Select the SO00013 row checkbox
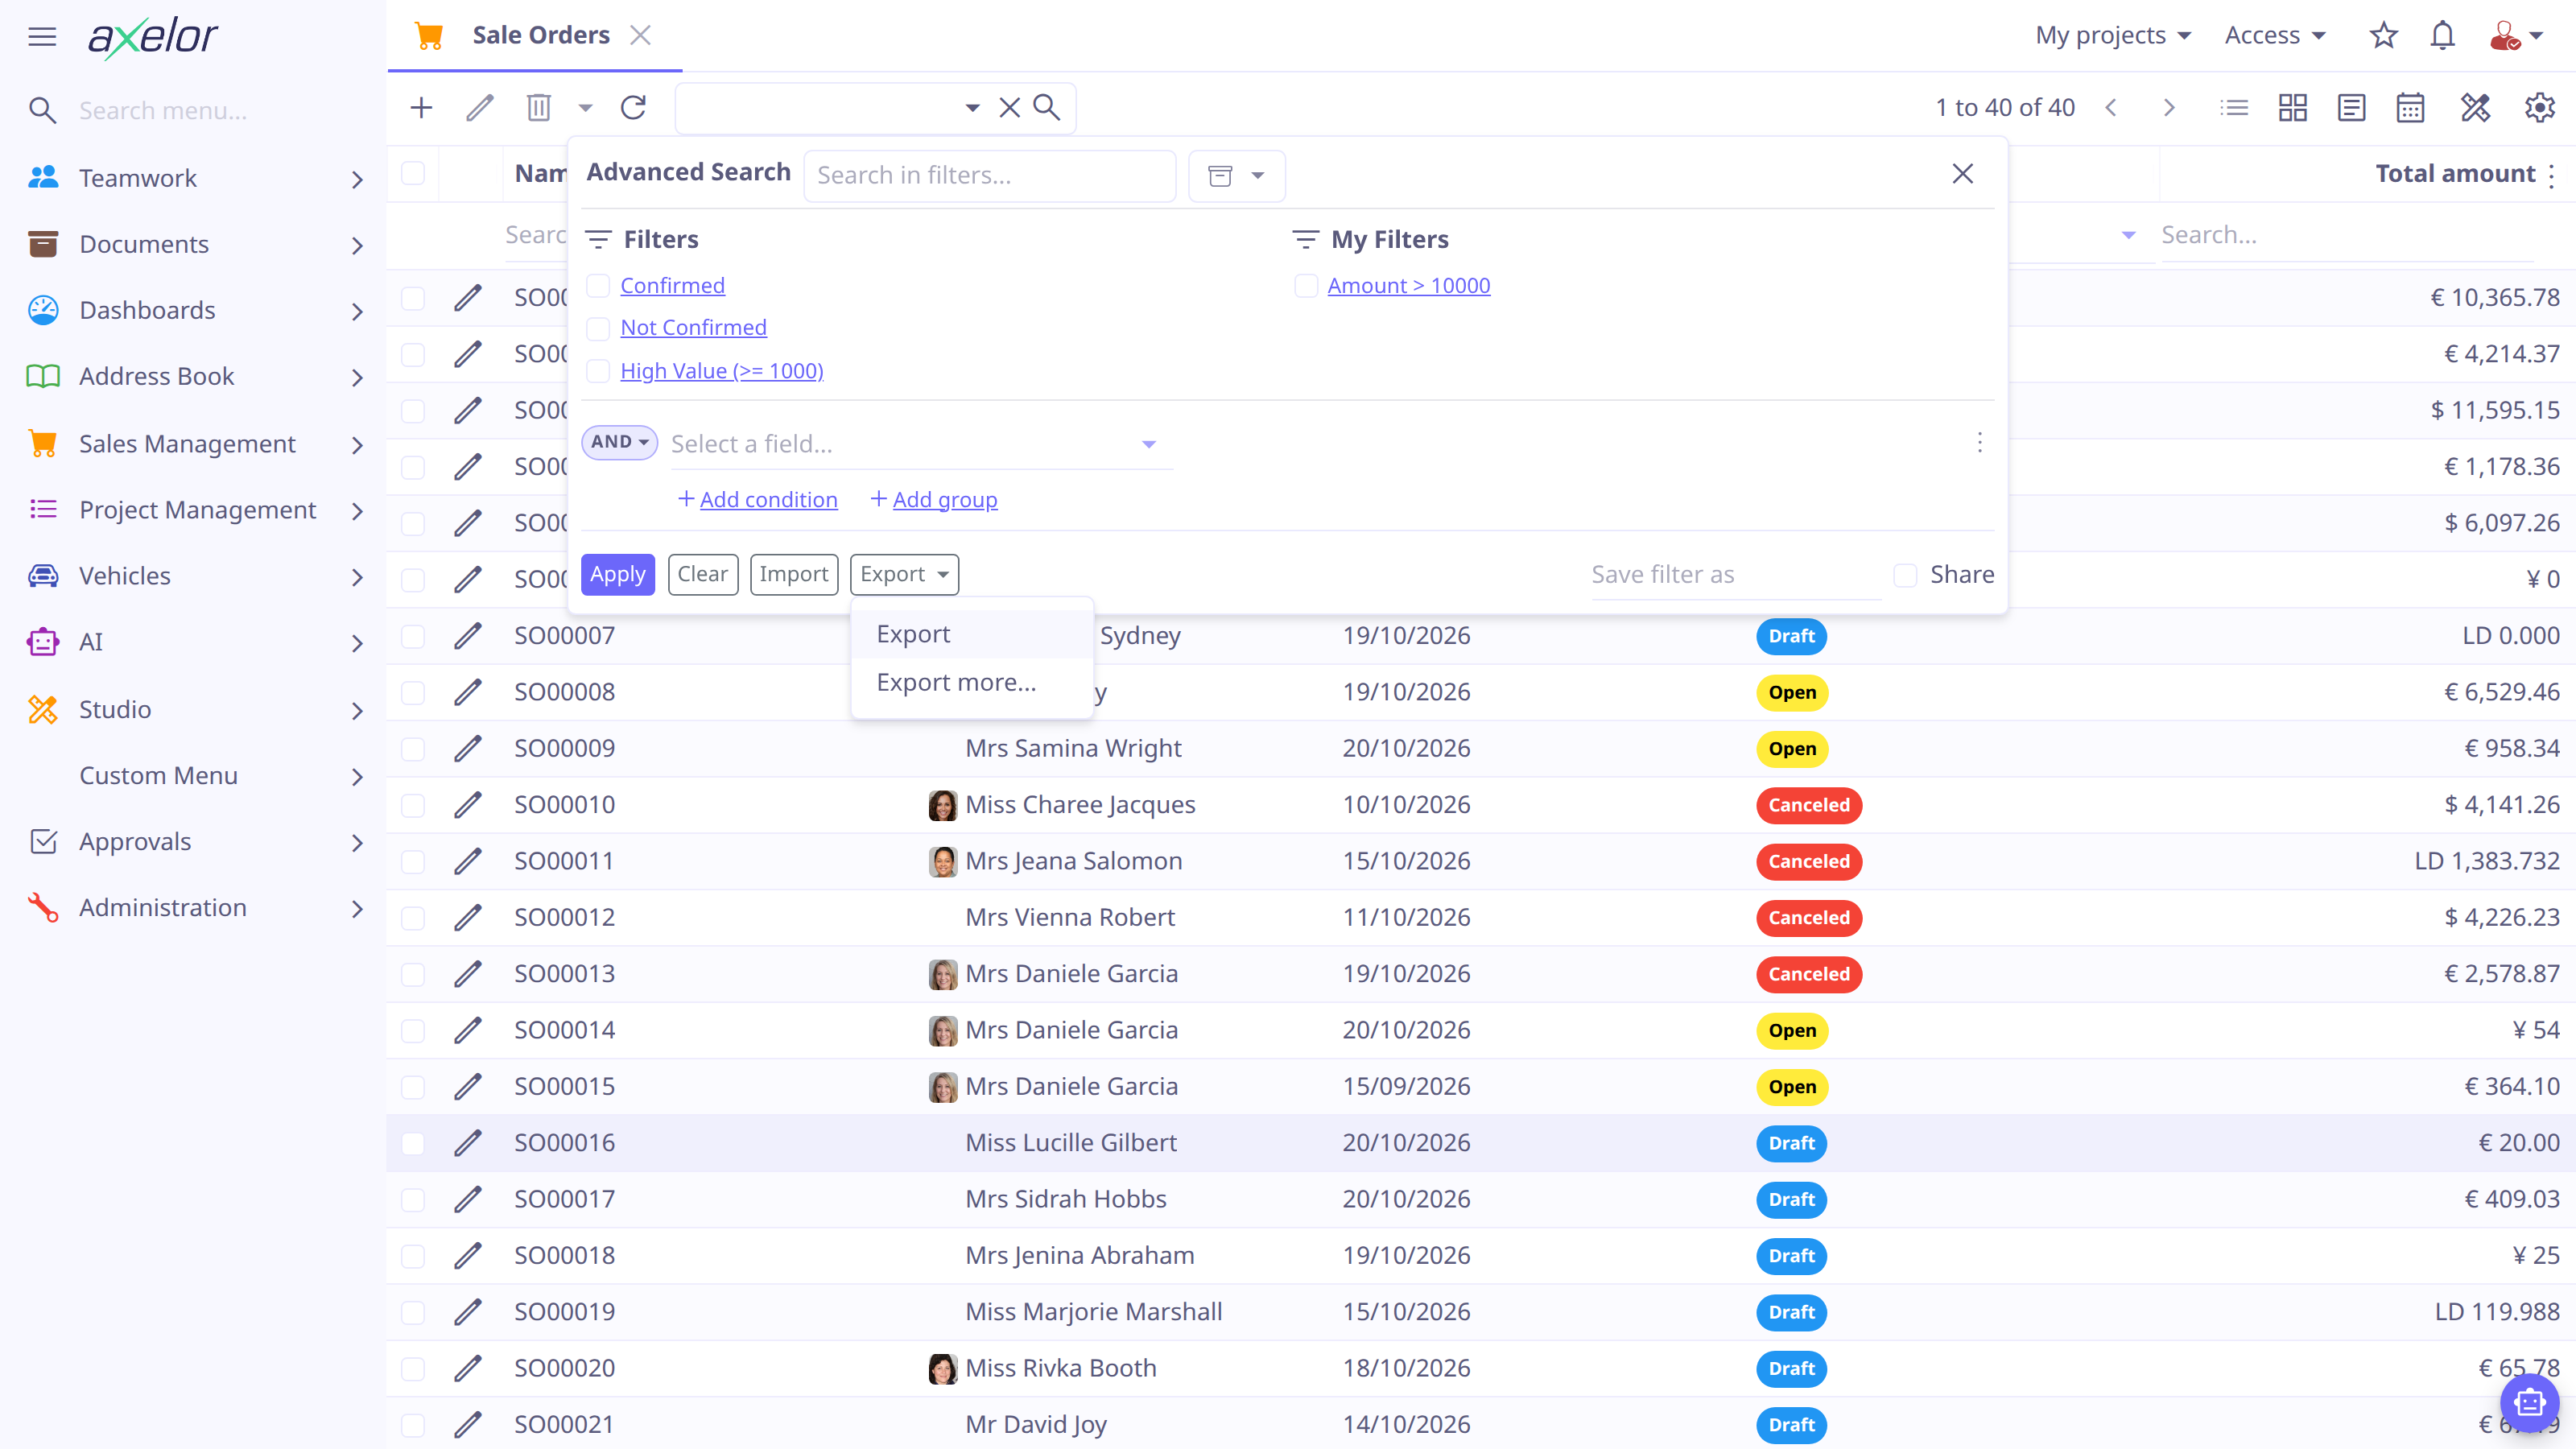Screen dimensions: 2576x1449 tap(413, 975)
